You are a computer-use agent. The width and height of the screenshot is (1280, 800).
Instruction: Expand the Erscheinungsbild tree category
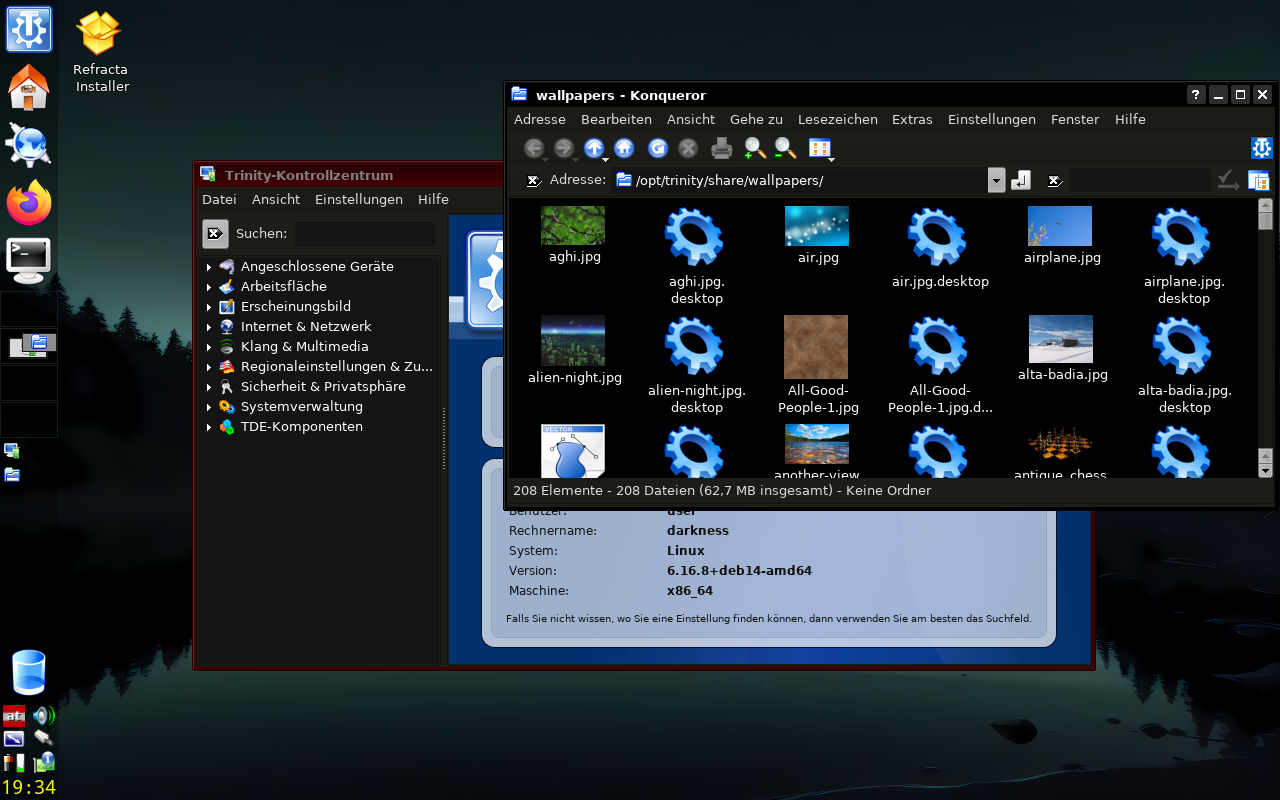click(x=209, y=307)
